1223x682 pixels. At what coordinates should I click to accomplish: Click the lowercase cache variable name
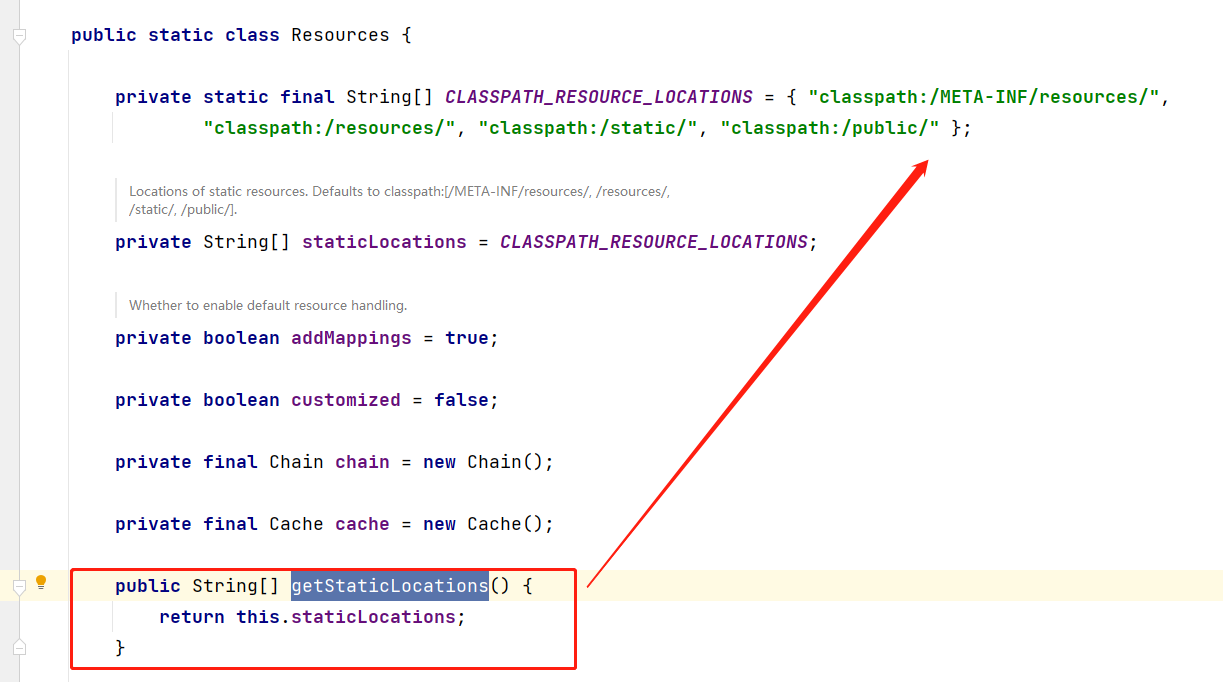tap(362, 524)
